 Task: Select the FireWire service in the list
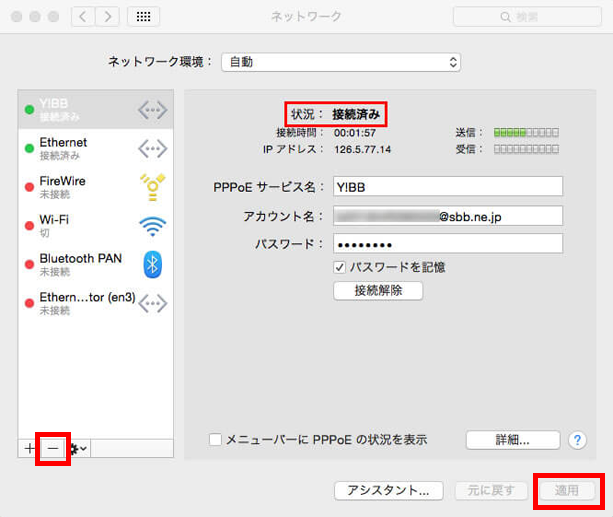pos(96,187)
